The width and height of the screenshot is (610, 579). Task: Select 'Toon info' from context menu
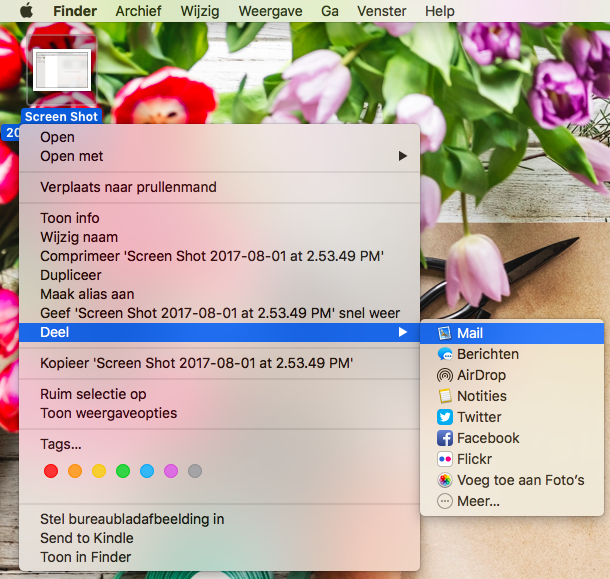(x=70, y=218)
